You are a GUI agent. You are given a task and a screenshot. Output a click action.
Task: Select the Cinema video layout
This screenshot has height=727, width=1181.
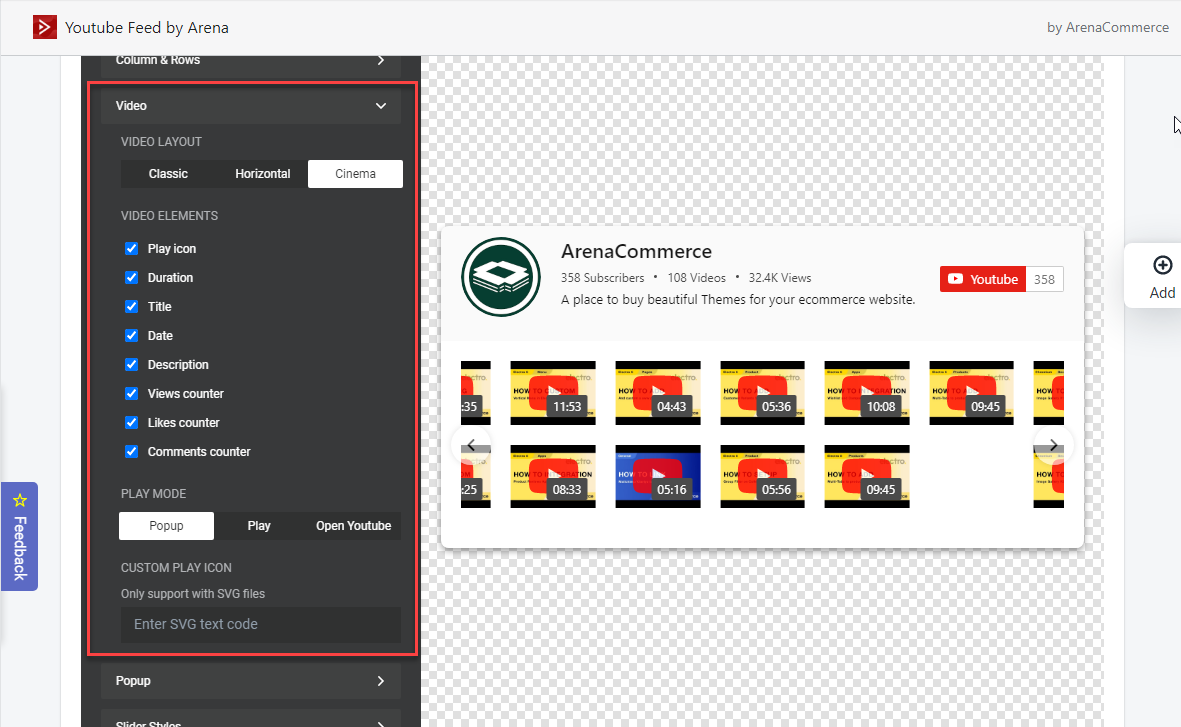coord(356,174)
